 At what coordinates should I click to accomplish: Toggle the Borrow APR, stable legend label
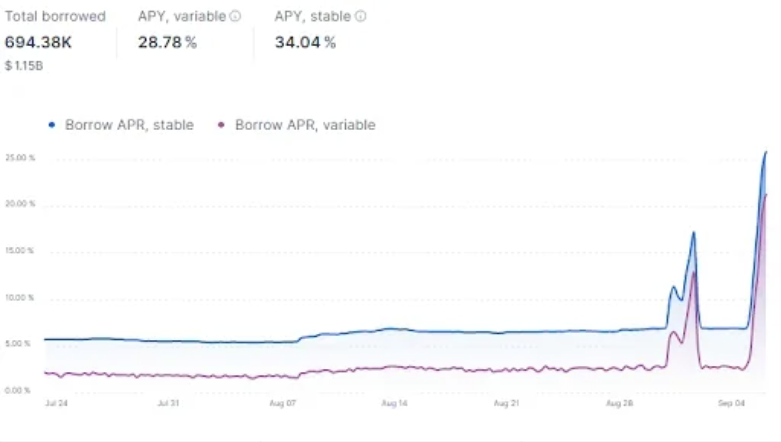pos(130,125)
